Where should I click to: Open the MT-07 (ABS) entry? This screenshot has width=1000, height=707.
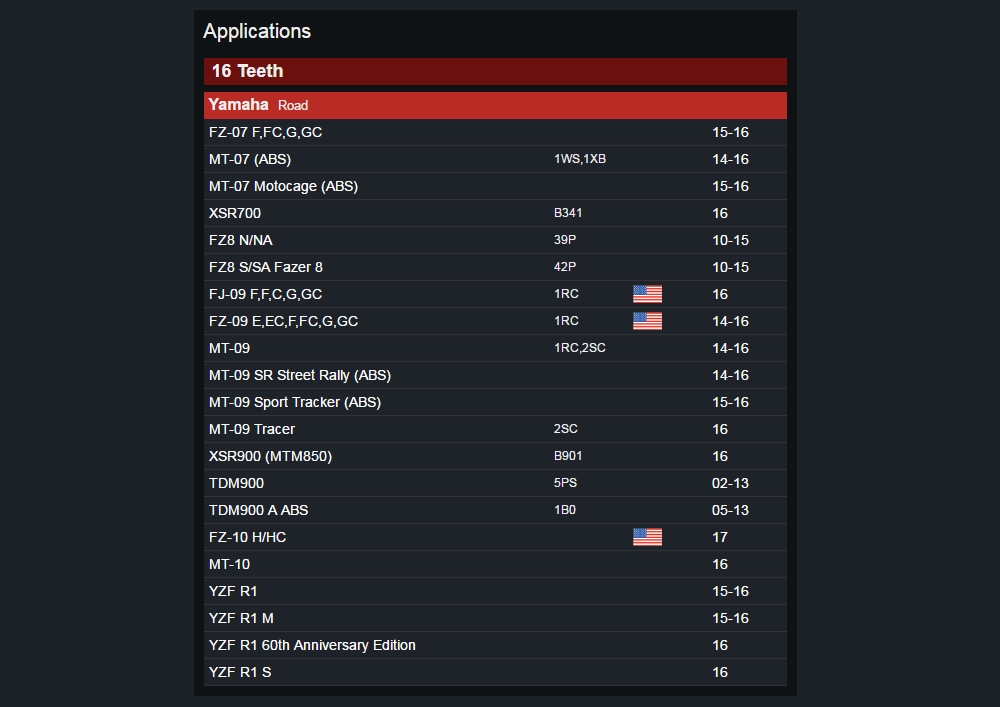click(250, 159)
